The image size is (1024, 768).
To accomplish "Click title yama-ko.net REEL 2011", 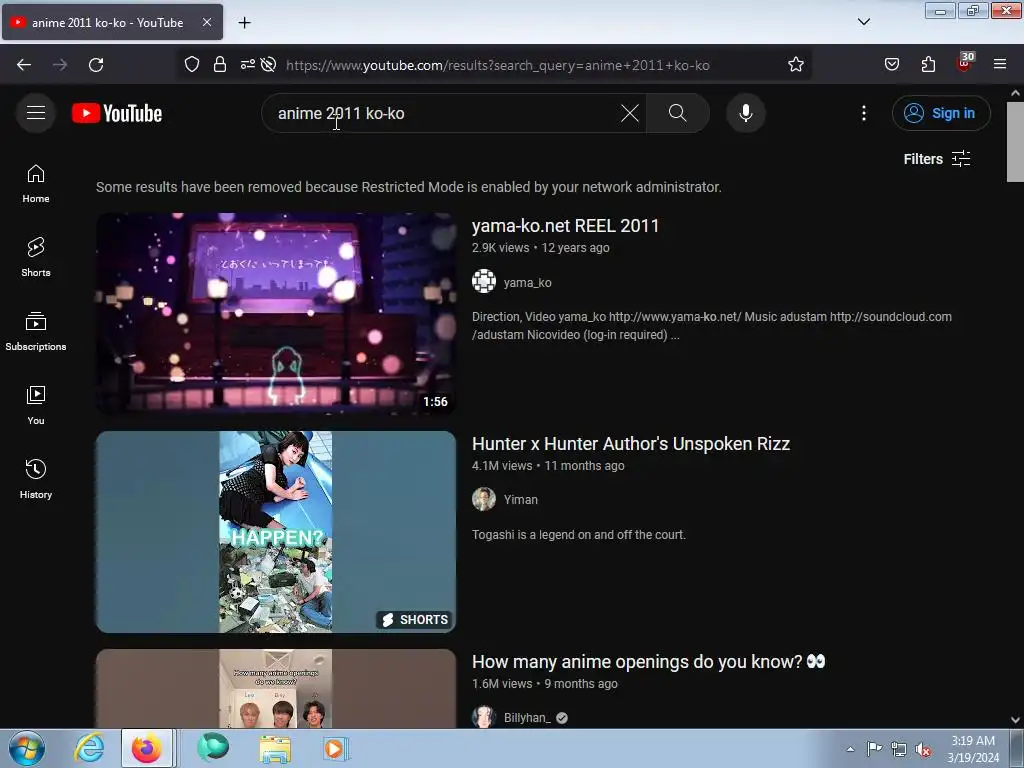I will tap(565, 226).
